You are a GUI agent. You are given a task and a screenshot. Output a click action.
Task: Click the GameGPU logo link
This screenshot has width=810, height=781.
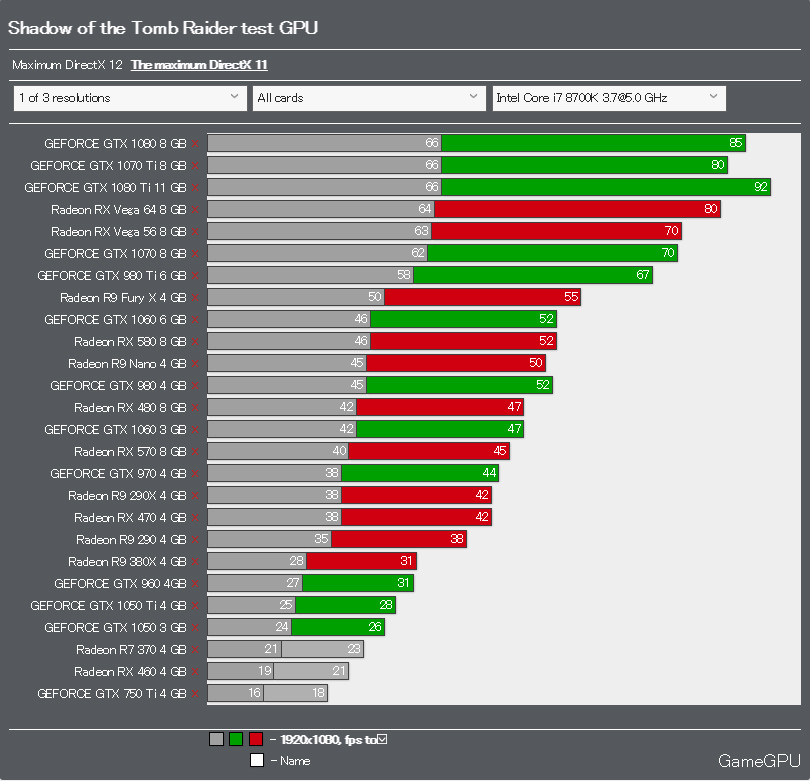point(759,761)
